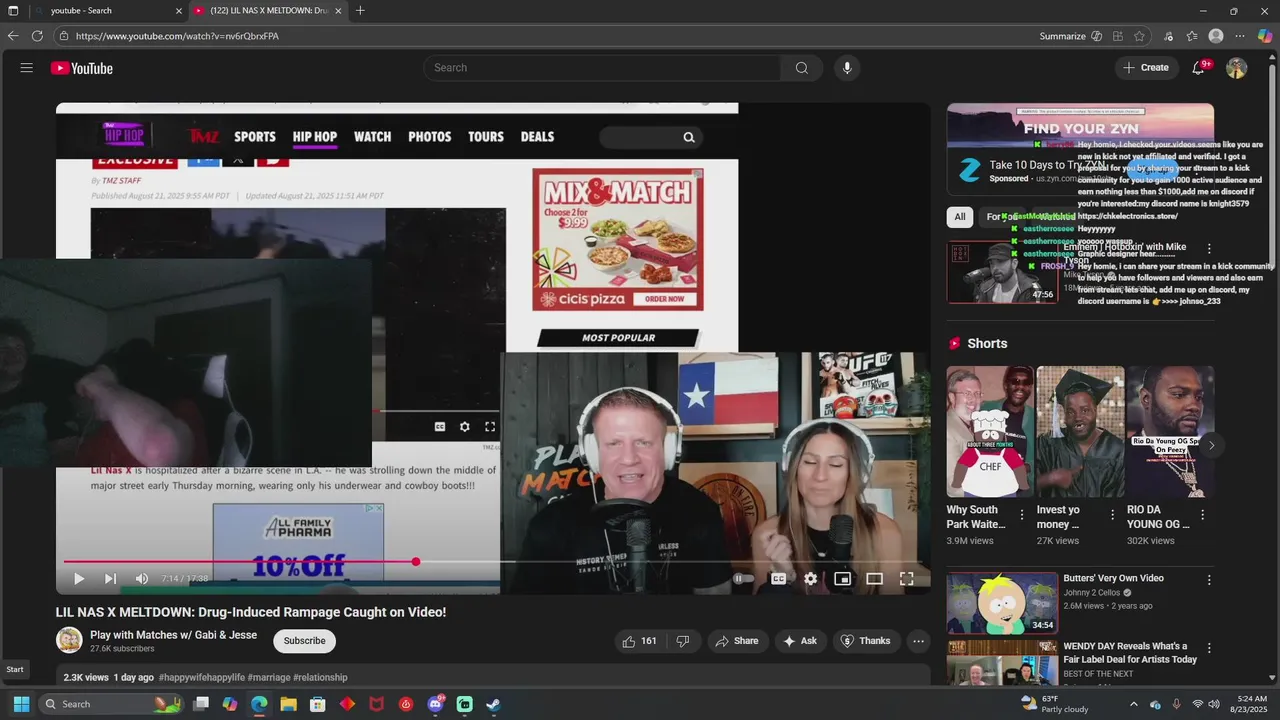The image size is (1280, 720).
Task: Open options for Butters' Very Own Video
Action: pyautogui.click(x=1209, y=580)
